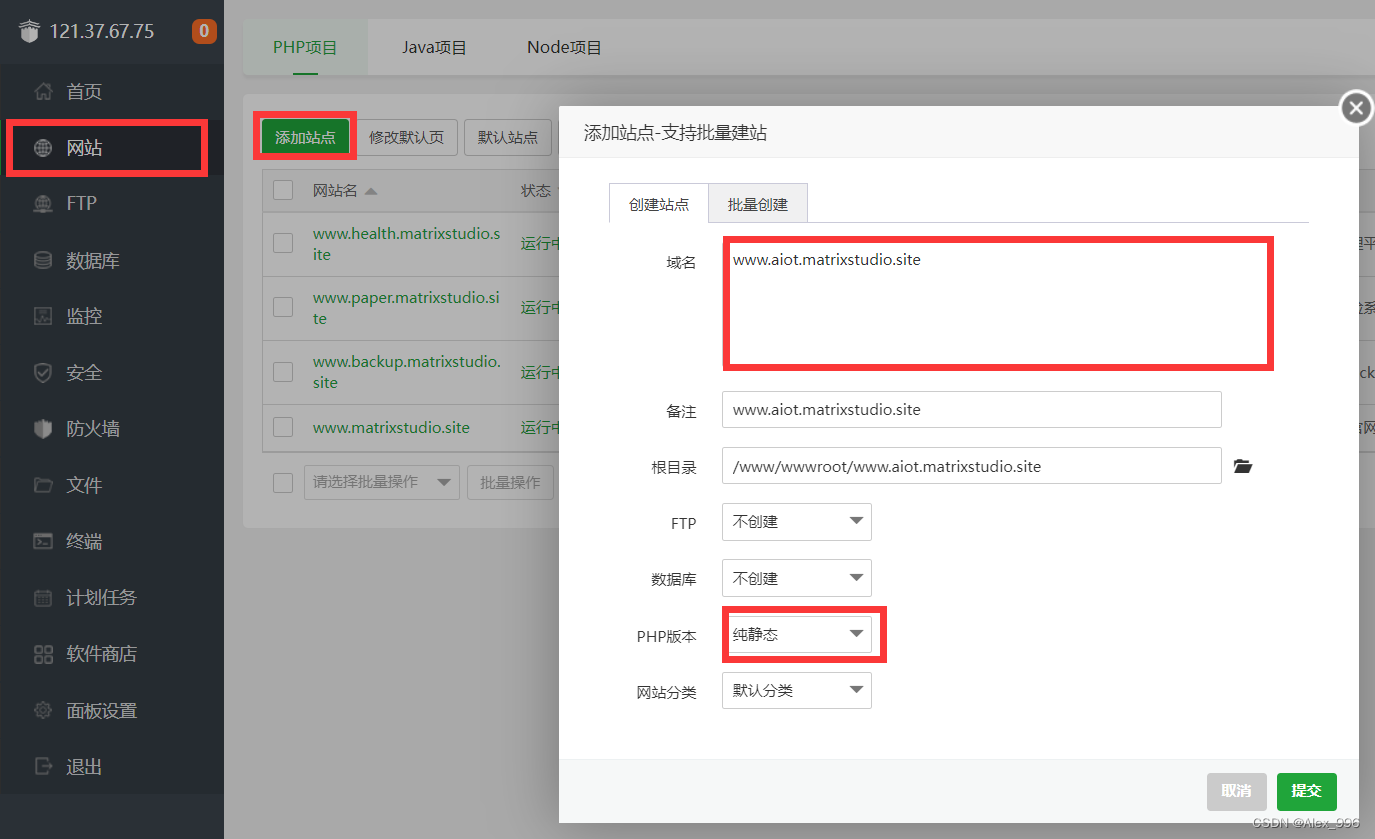Check the box for www.paper.matrixstudio.site
This screenshot has height=839, width=1375.
283,307
